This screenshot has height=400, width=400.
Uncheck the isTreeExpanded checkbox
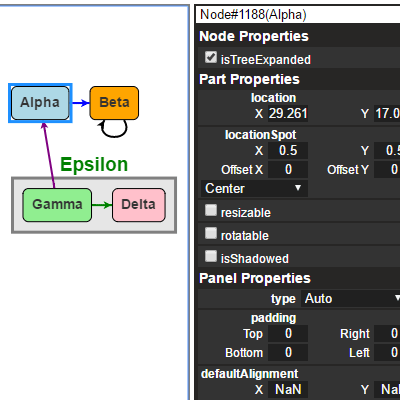211,57
